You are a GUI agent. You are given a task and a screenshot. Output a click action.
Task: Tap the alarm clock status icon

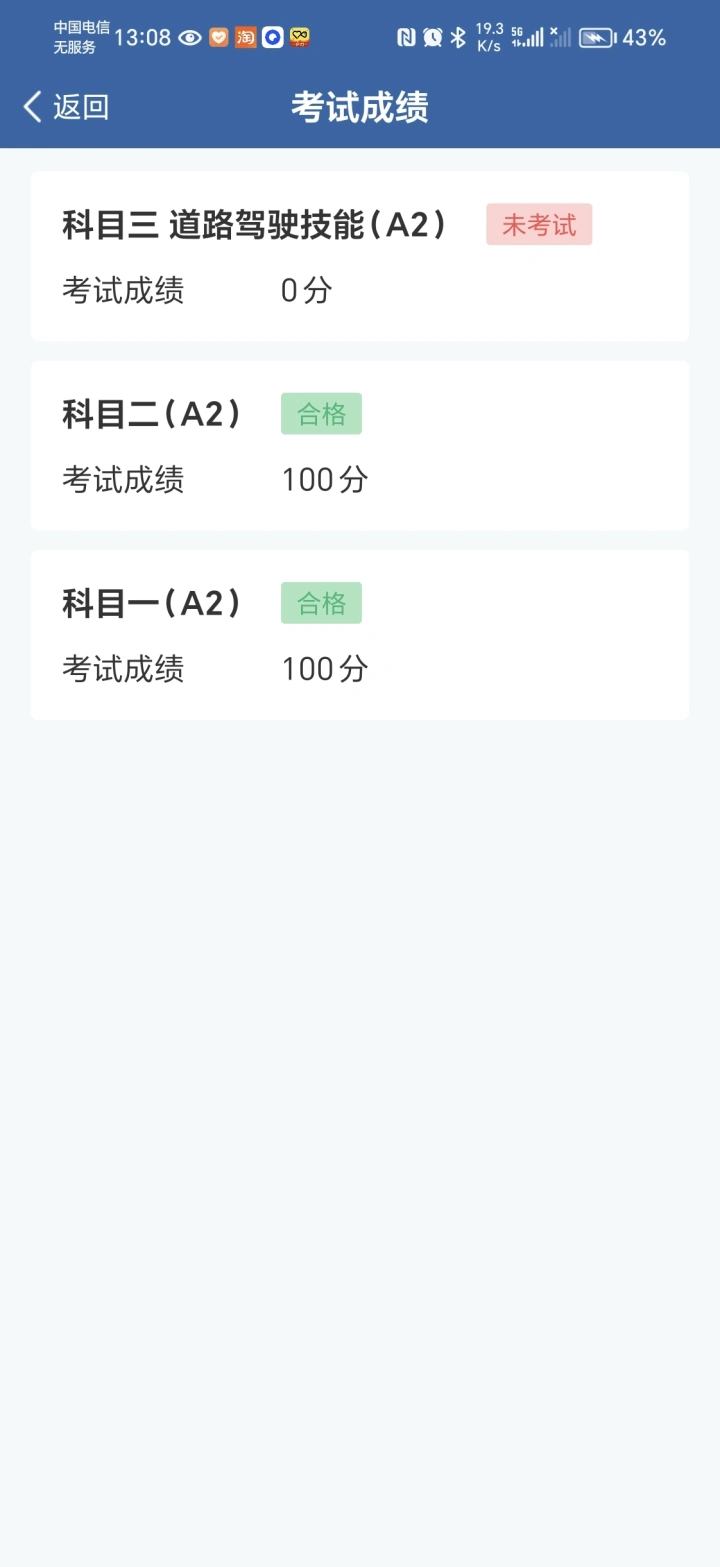tap(432, 38)
